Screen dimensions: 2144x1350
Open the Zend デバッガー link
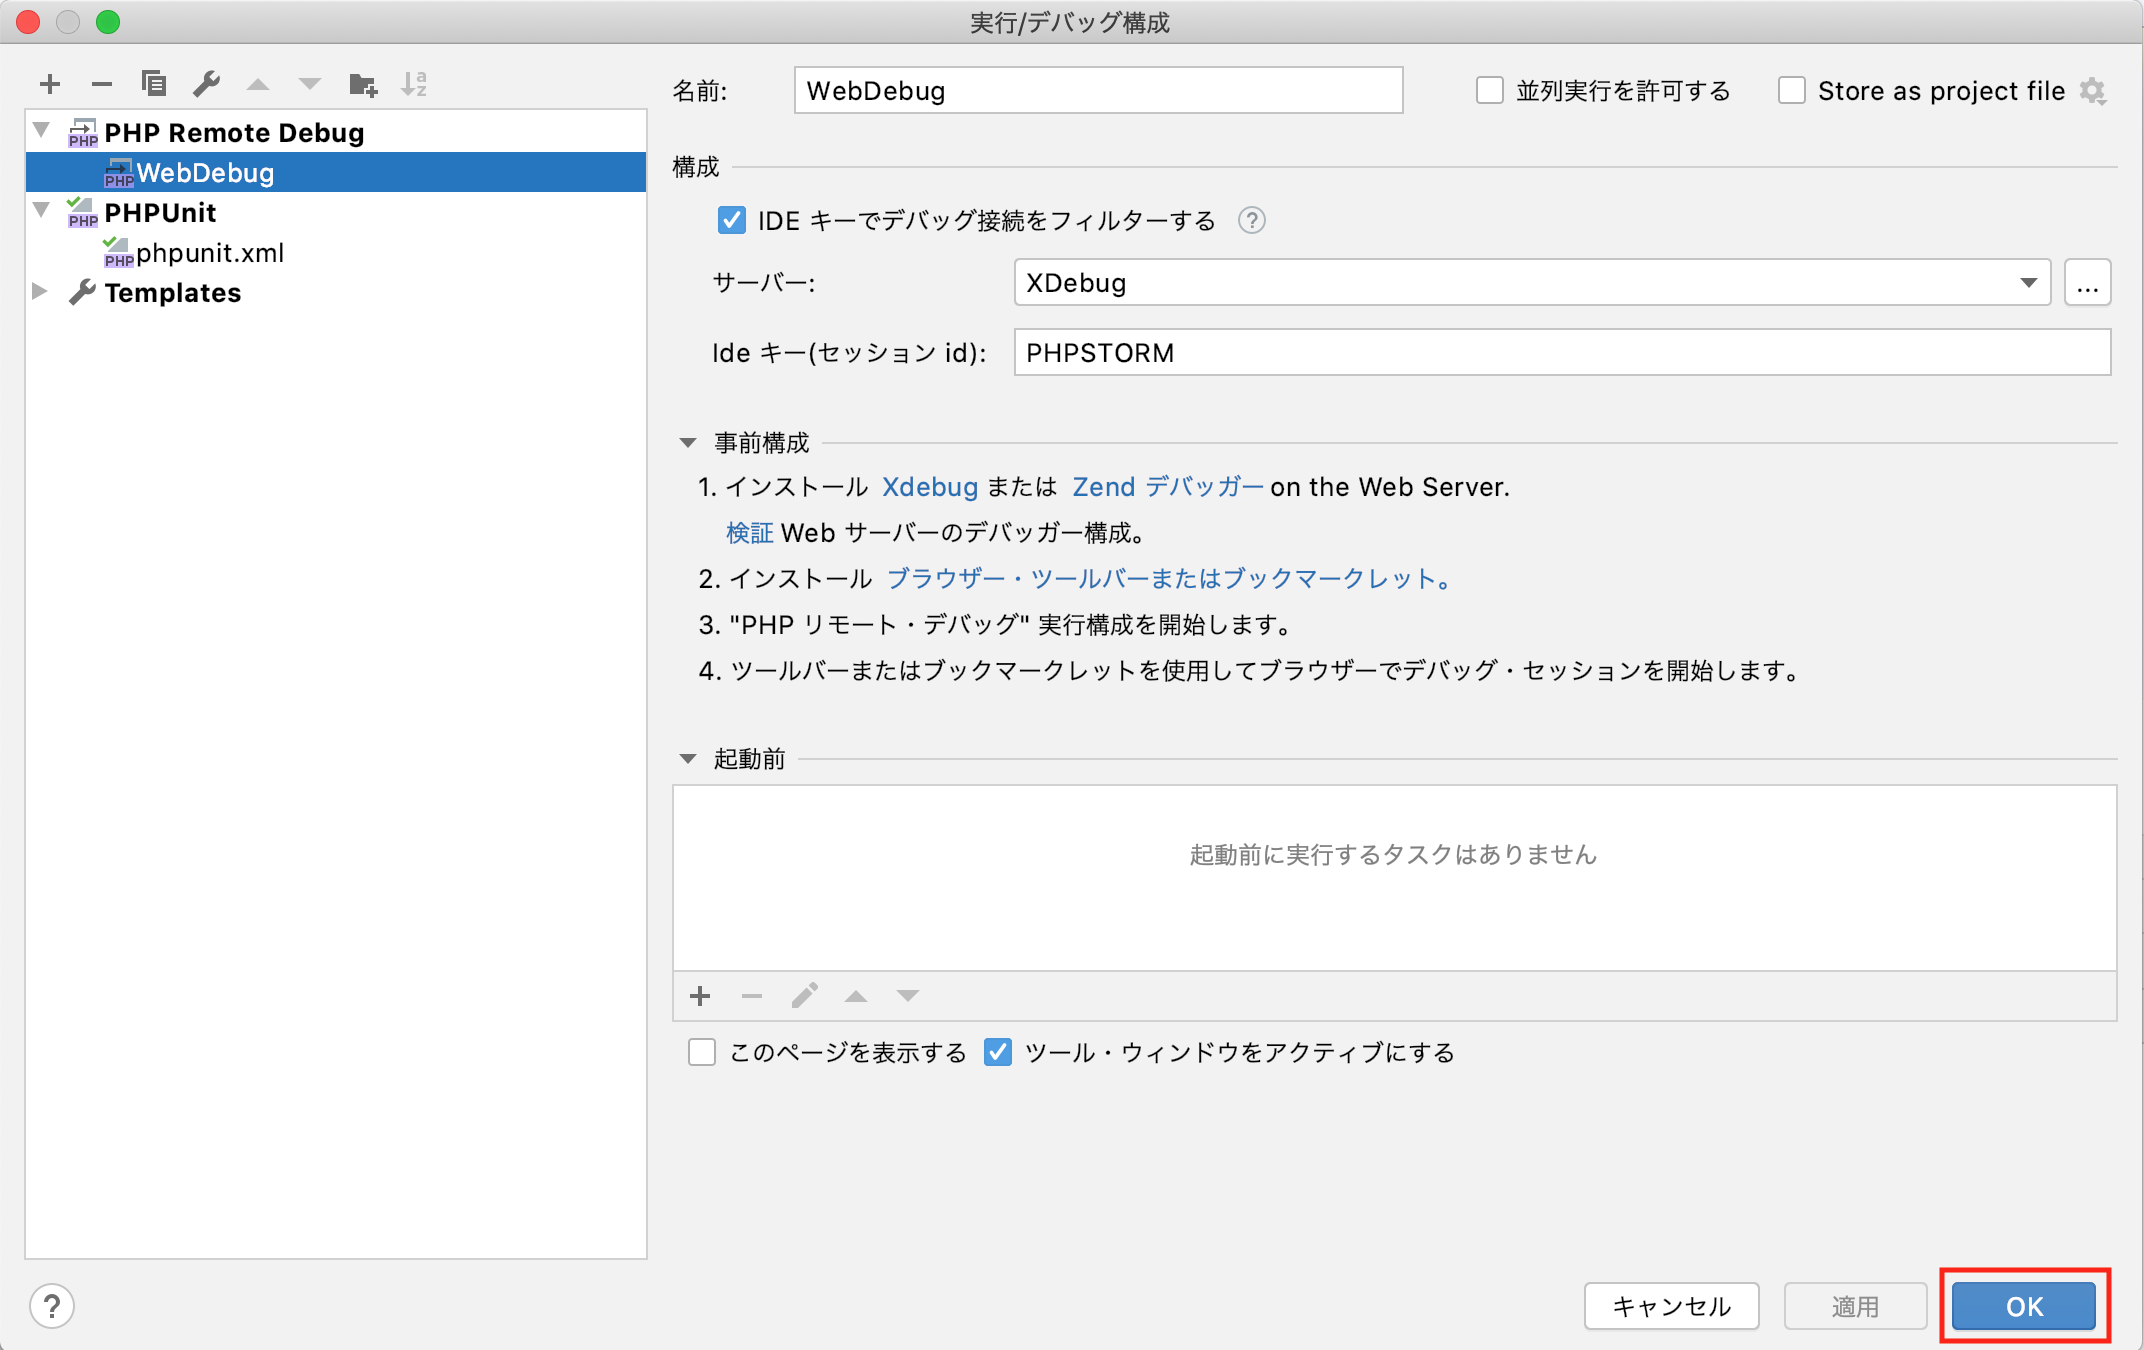click(x=1167, y=487)
